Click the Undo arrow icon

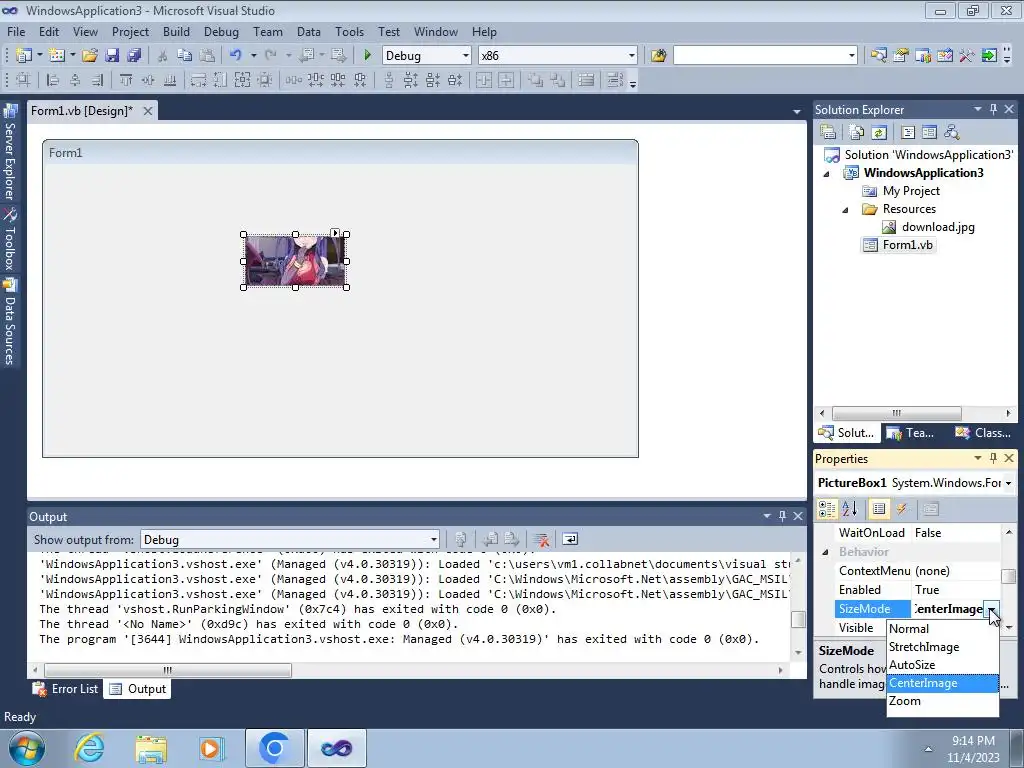(x=236, y=56)
